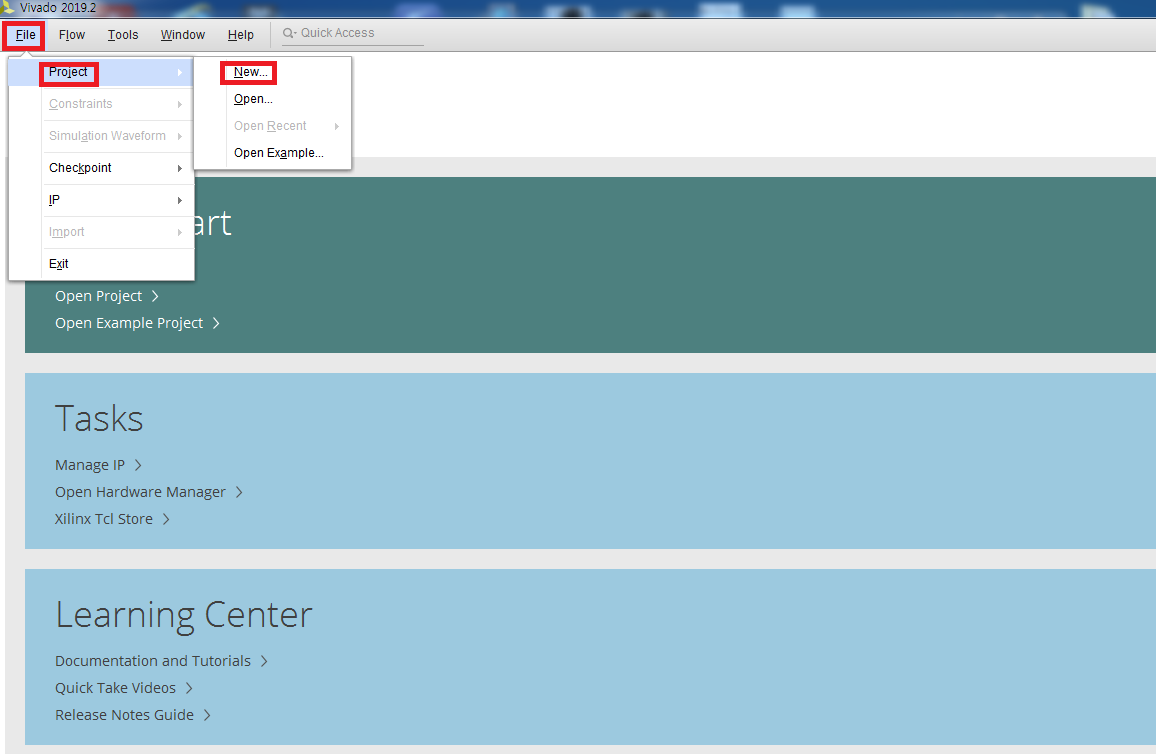Open the Quick Take Videos link

pos(115,688)
